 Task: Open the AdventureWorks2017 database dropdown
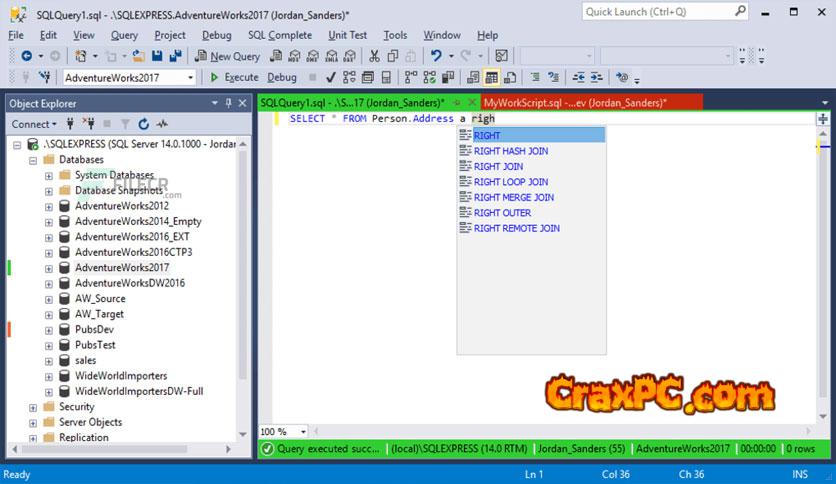click(190, 77)
